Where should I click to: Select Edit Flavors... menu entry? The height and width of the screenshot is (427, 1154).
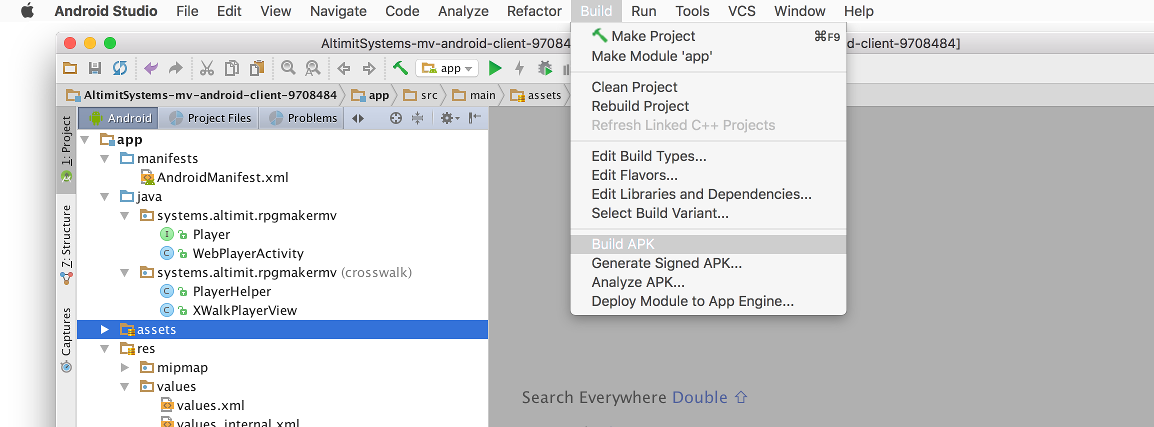708,175
